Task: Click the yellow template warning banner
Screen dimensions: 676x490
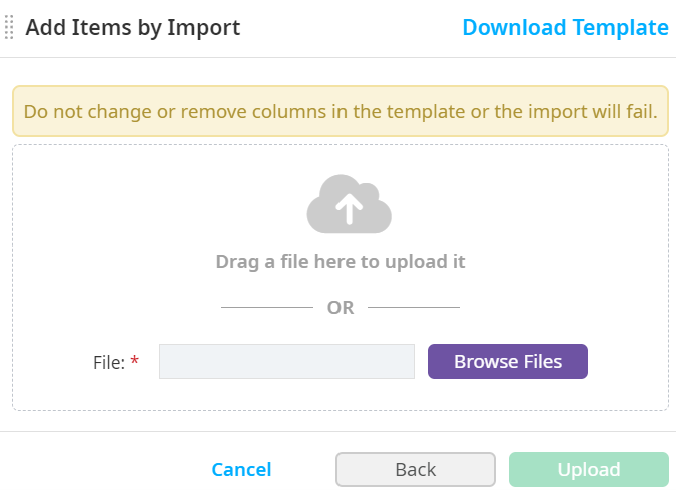Action: (x=340, y=111)
